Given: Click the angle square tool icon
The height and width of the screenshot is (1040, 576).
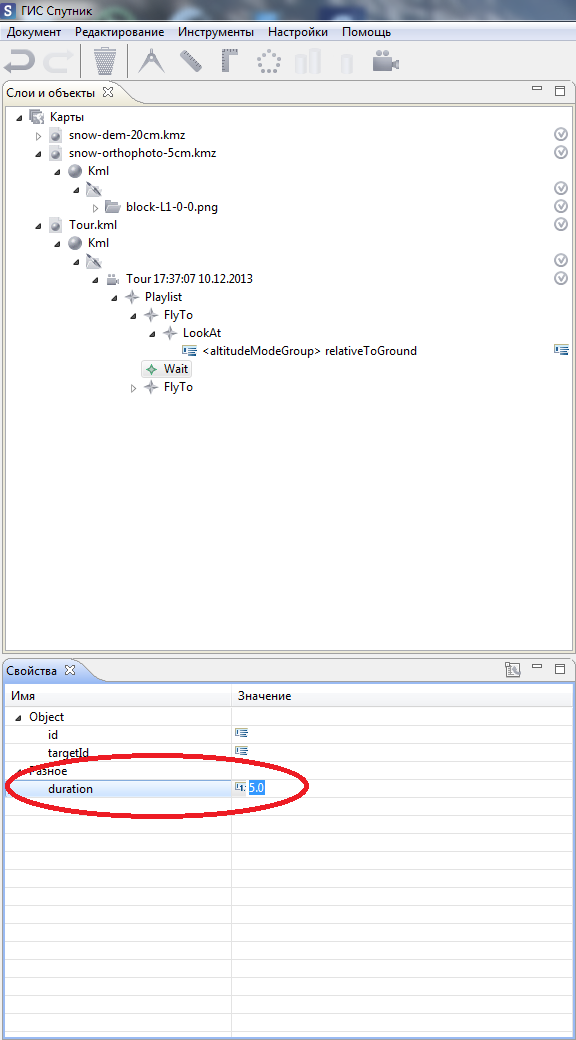Looking at the screenshot, I should pos(230,62).
